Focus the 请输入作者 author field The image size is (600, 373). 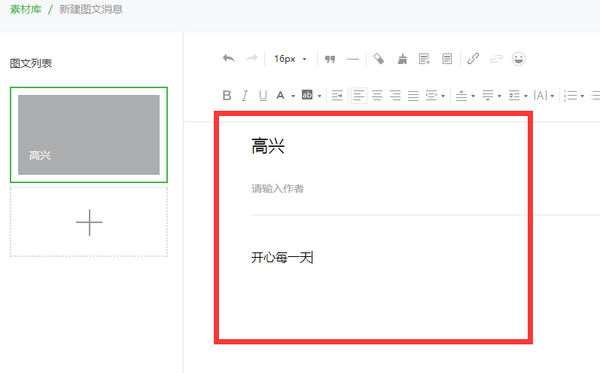tap(277, 188)
